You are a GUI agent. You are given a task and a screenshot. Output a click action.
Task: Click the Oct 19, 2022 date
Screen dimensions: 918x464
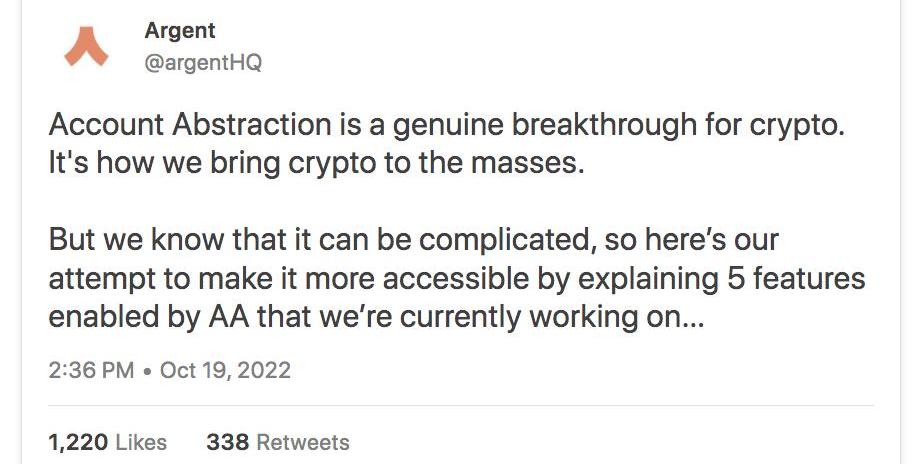pos(225,370)
